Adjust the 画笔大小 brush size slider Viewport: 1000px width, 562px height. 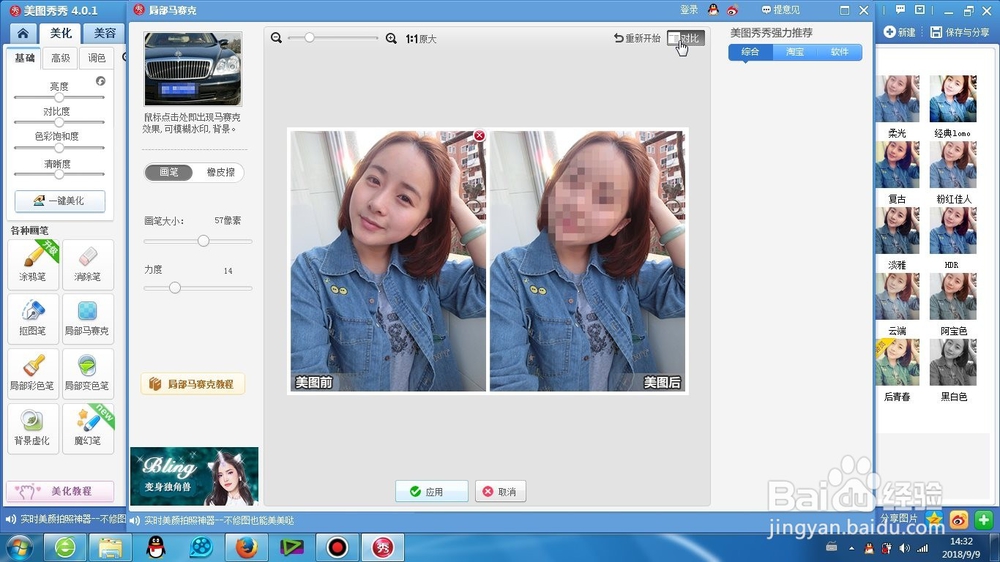pyautogui.click(x=203, y=241)
